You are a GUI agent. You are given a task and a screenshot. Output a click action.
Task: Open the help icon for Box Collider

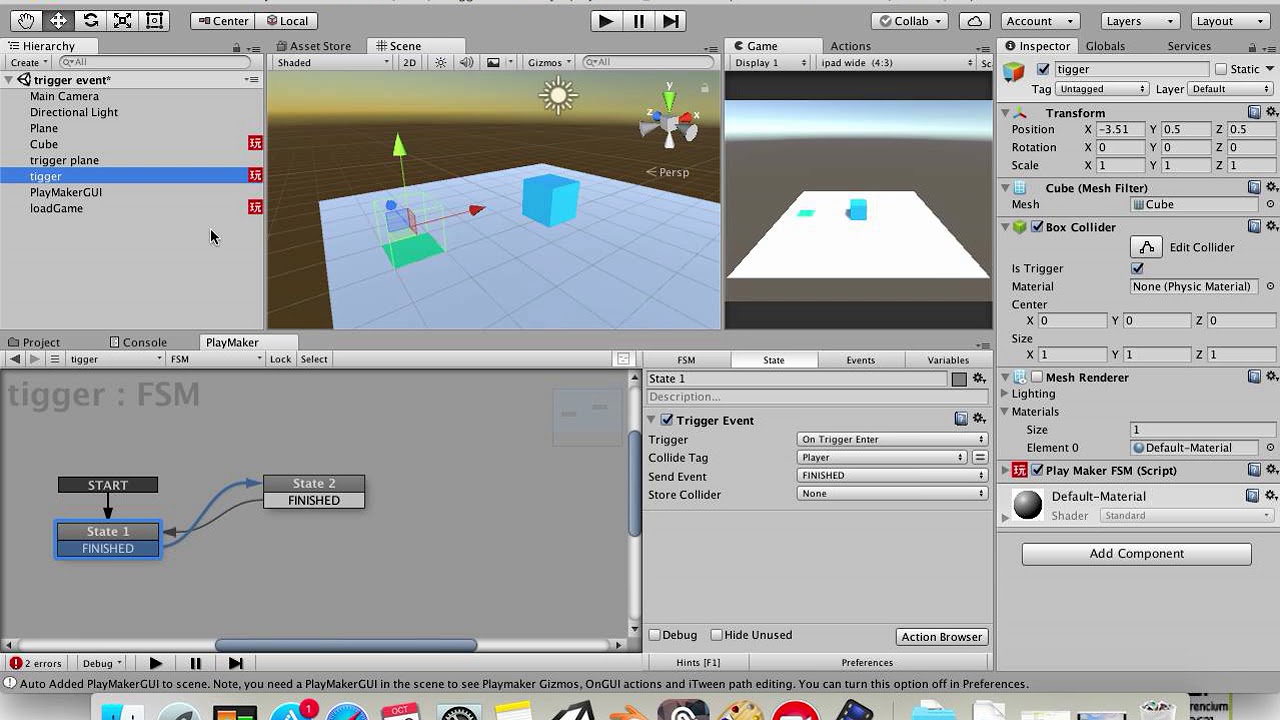pos(1254,227)
